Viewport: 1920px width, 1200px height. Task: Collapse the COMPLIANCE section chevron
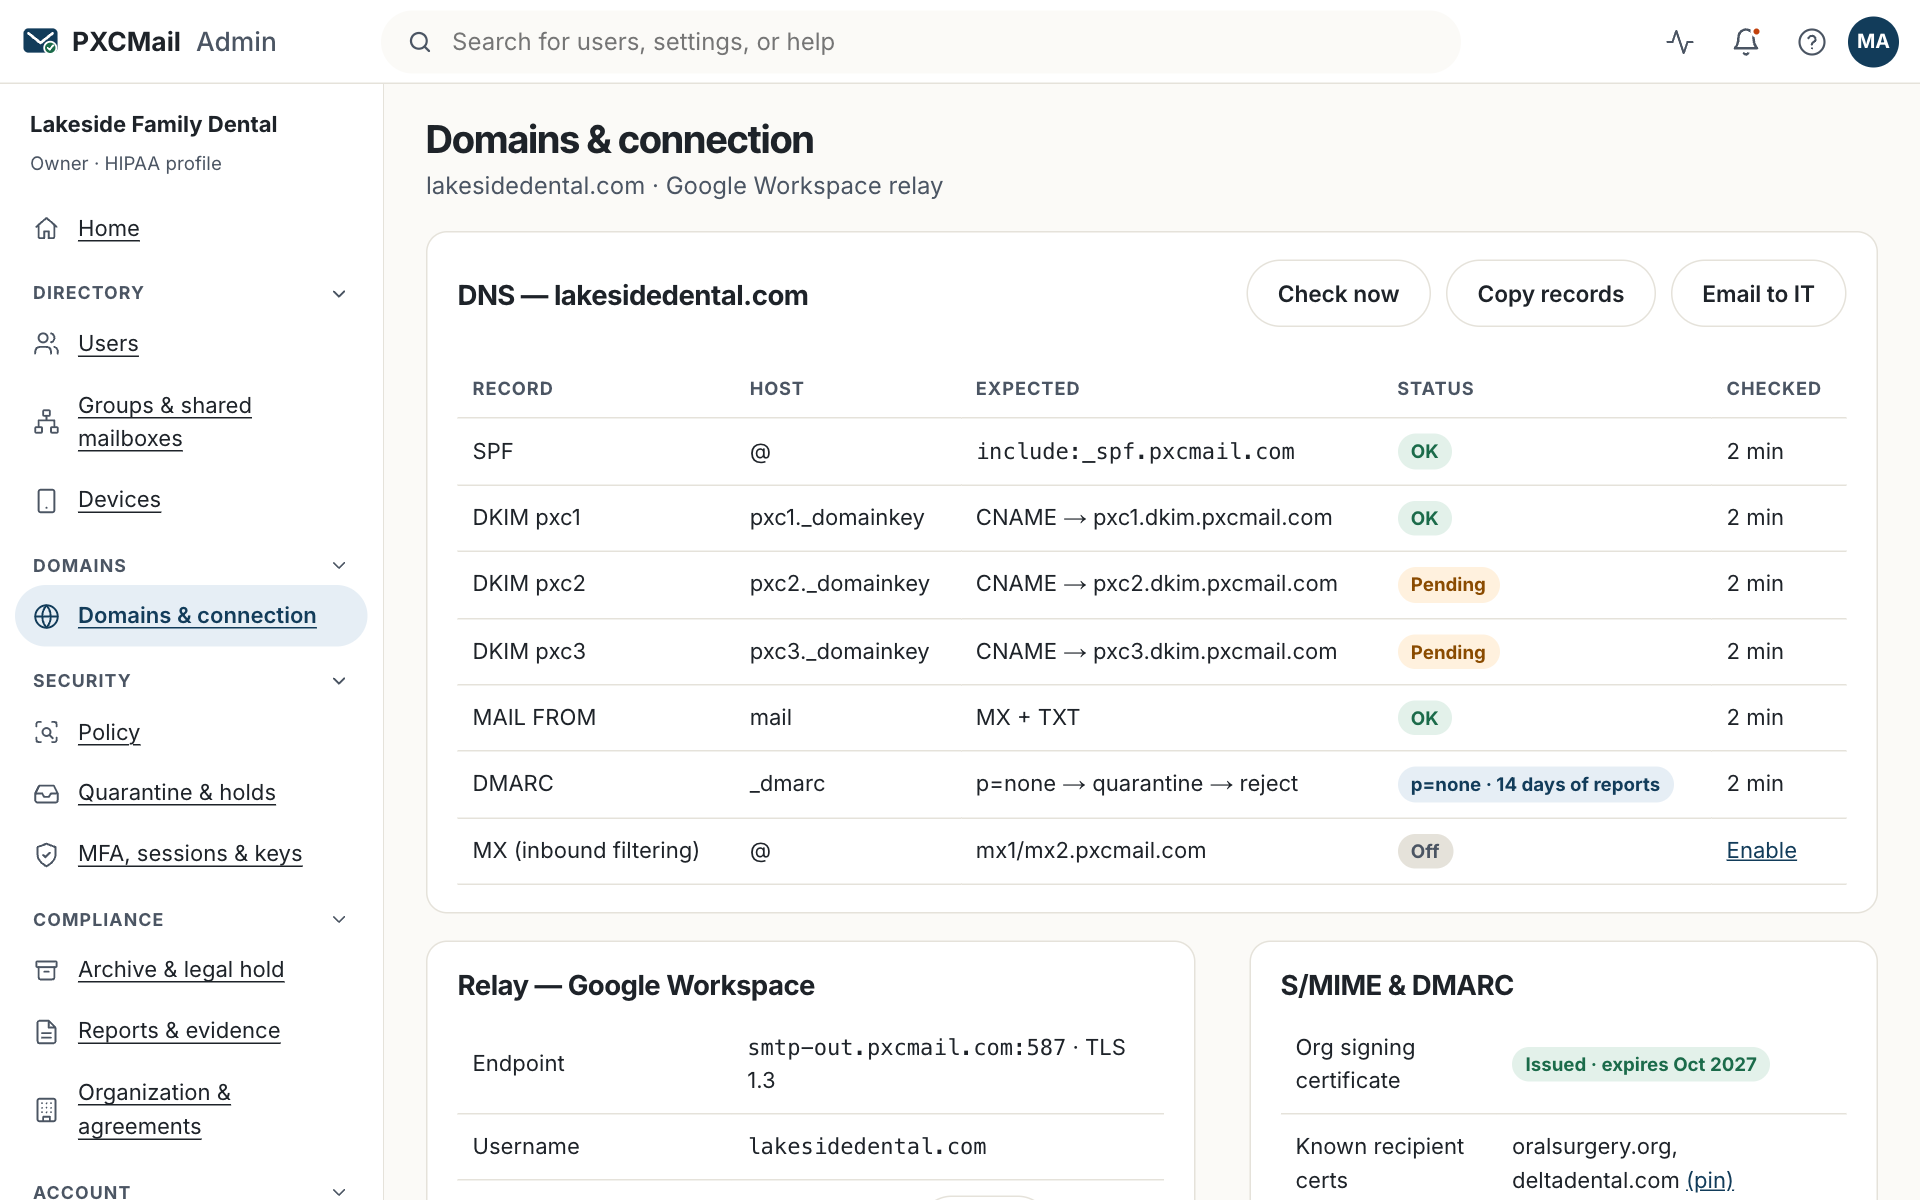(339, 919)
